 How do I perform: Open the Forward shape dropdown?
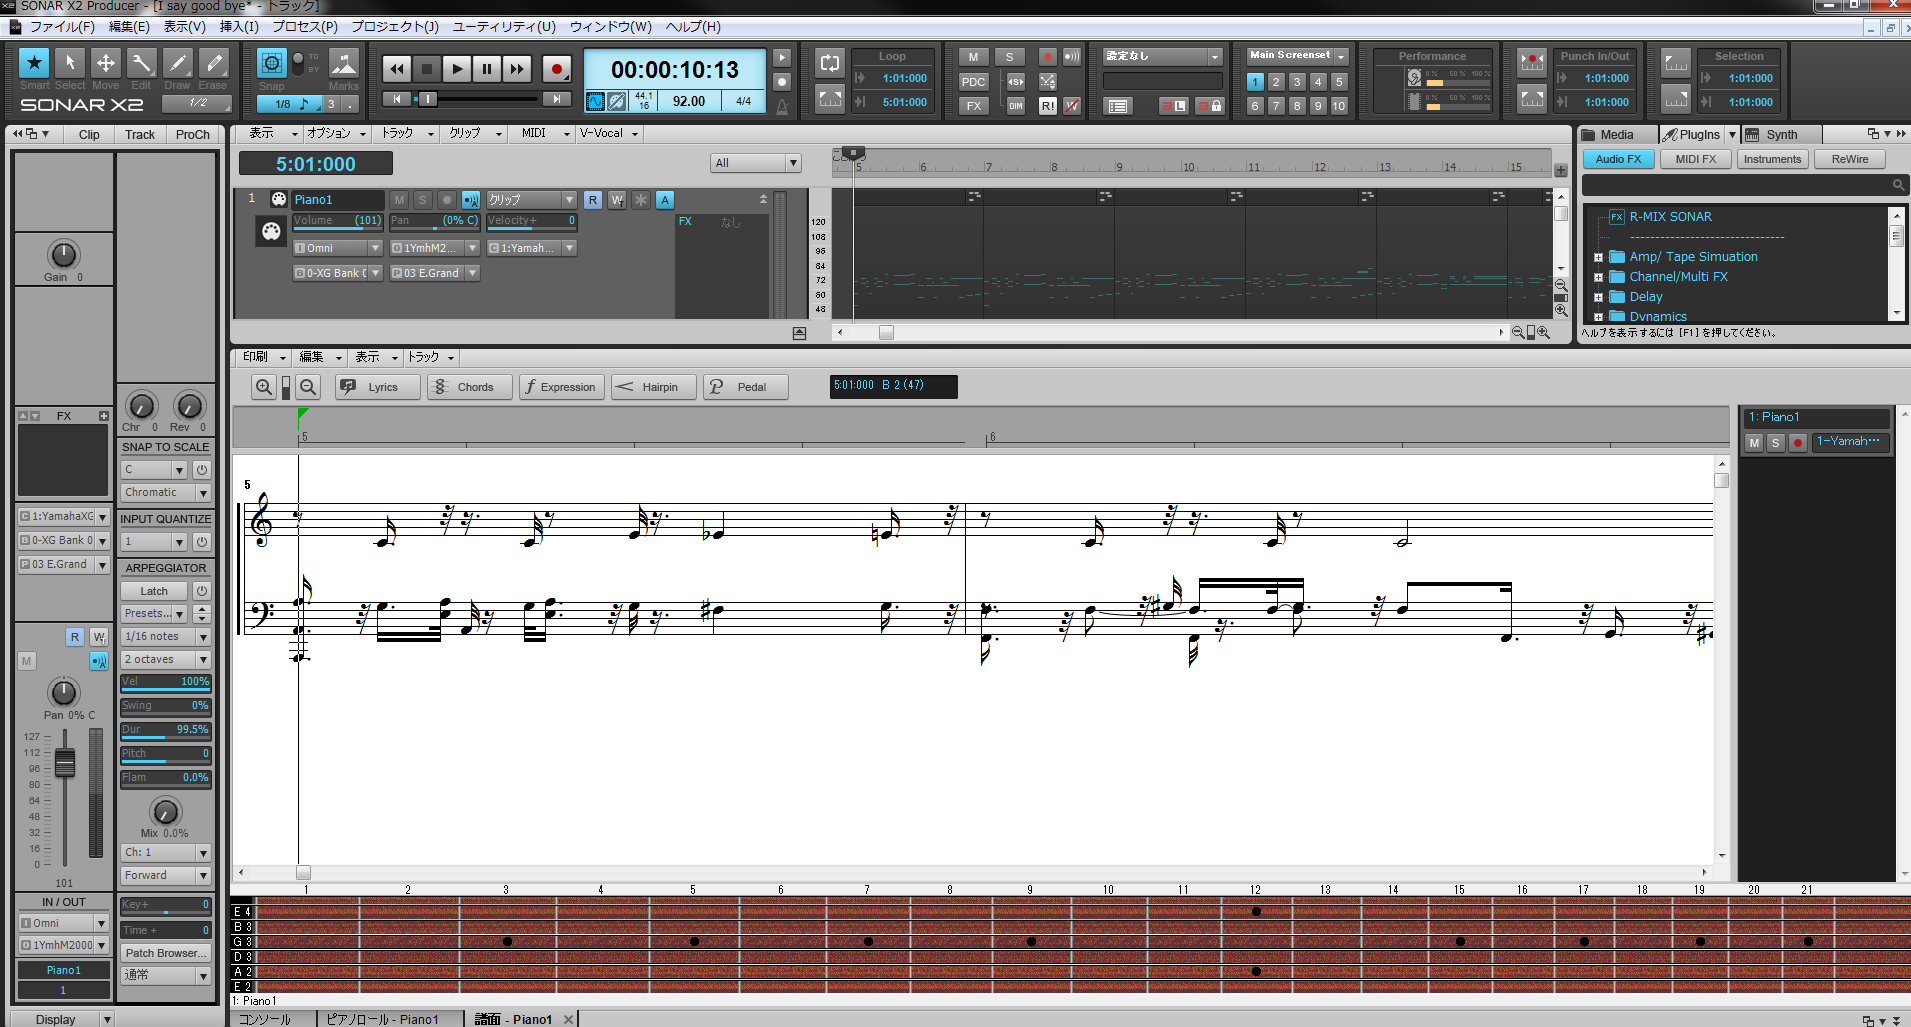pos(166,875)
